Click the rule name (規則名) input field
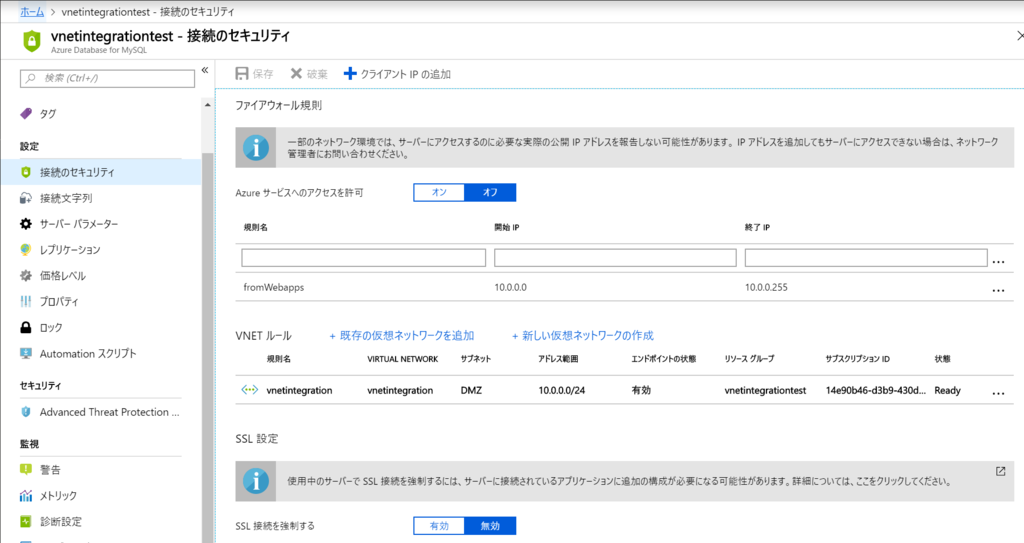1024x543 pixels. click(364, 257)
